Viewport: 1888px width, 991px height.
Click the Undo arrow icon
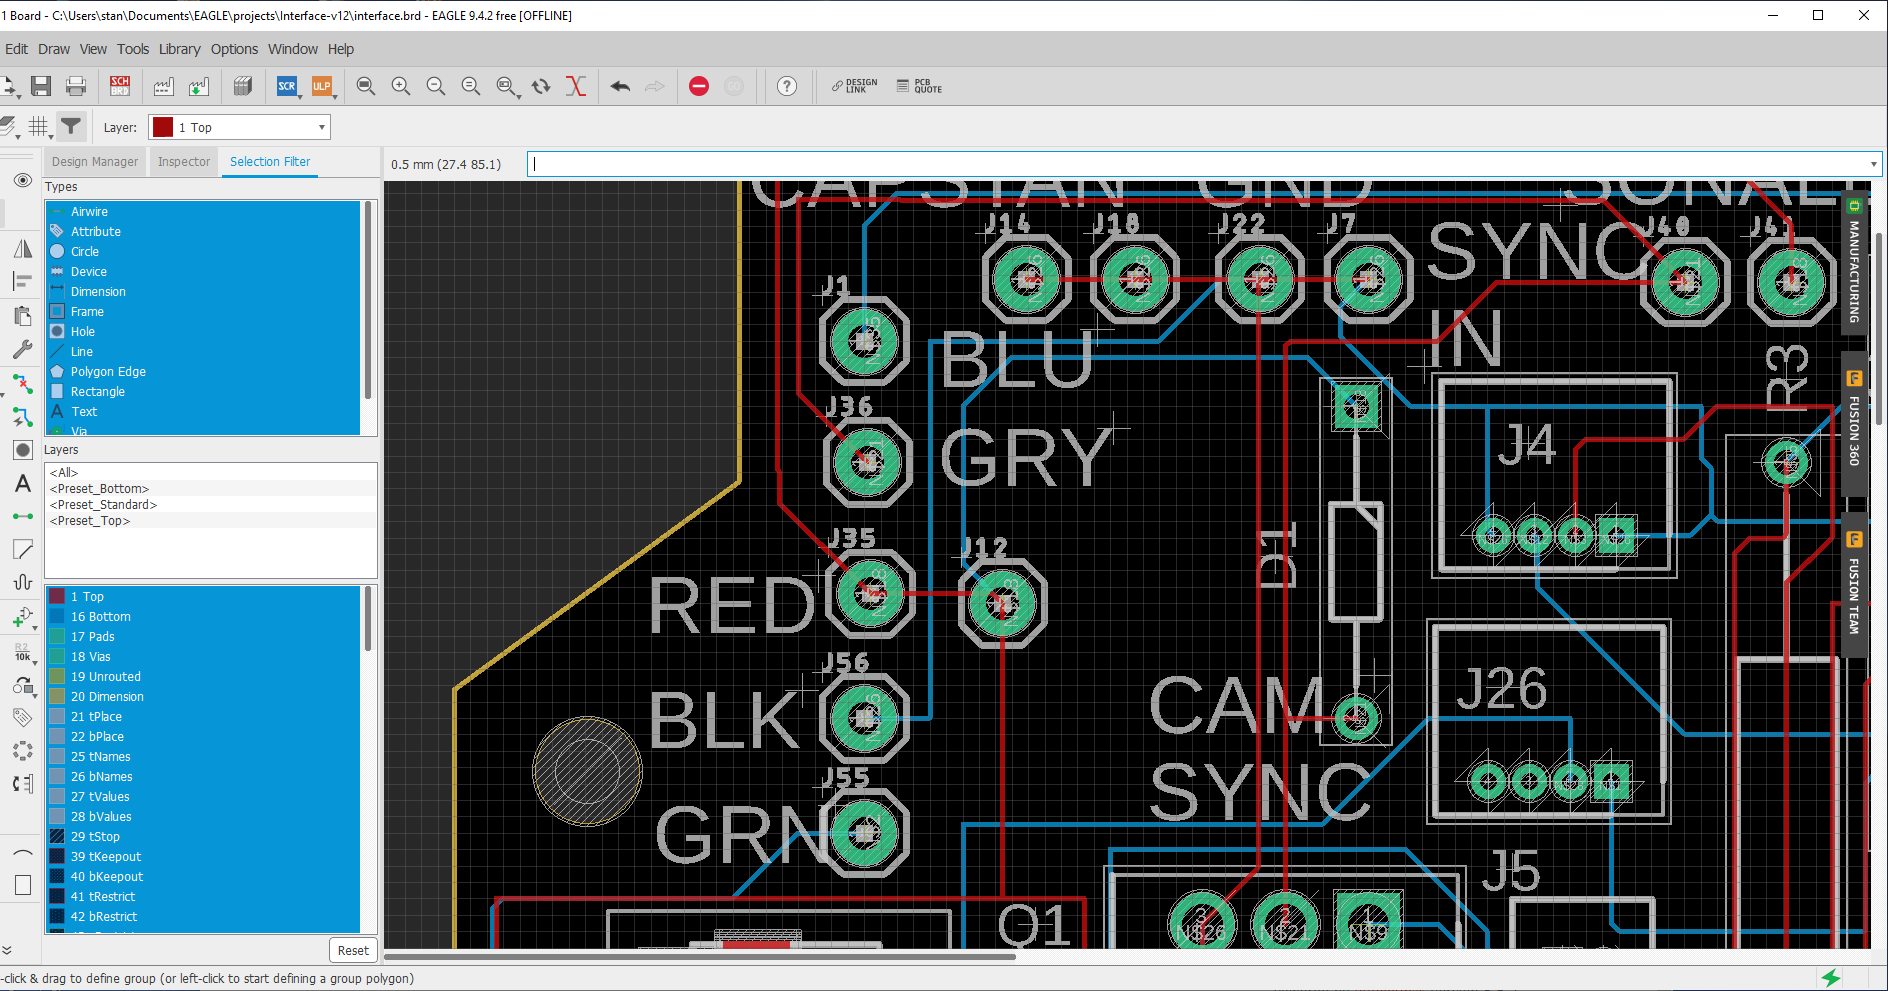620,86
